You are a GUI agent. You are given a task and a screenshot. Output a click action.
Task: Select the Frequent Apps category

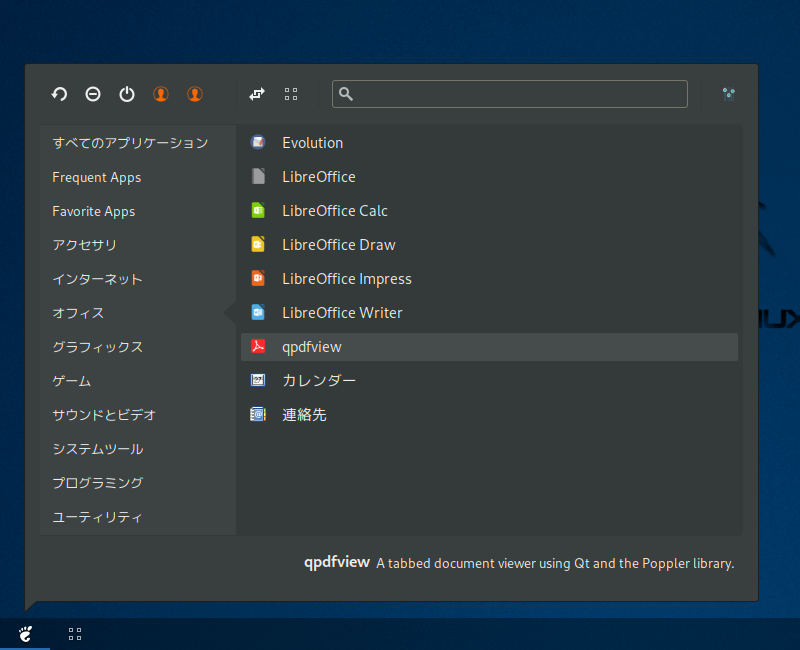pos(138,177)
